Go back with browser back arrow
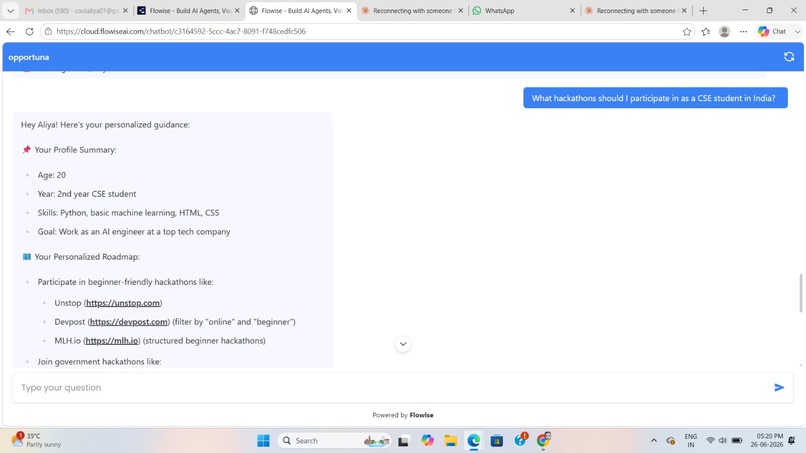 (x=10, y=31)
